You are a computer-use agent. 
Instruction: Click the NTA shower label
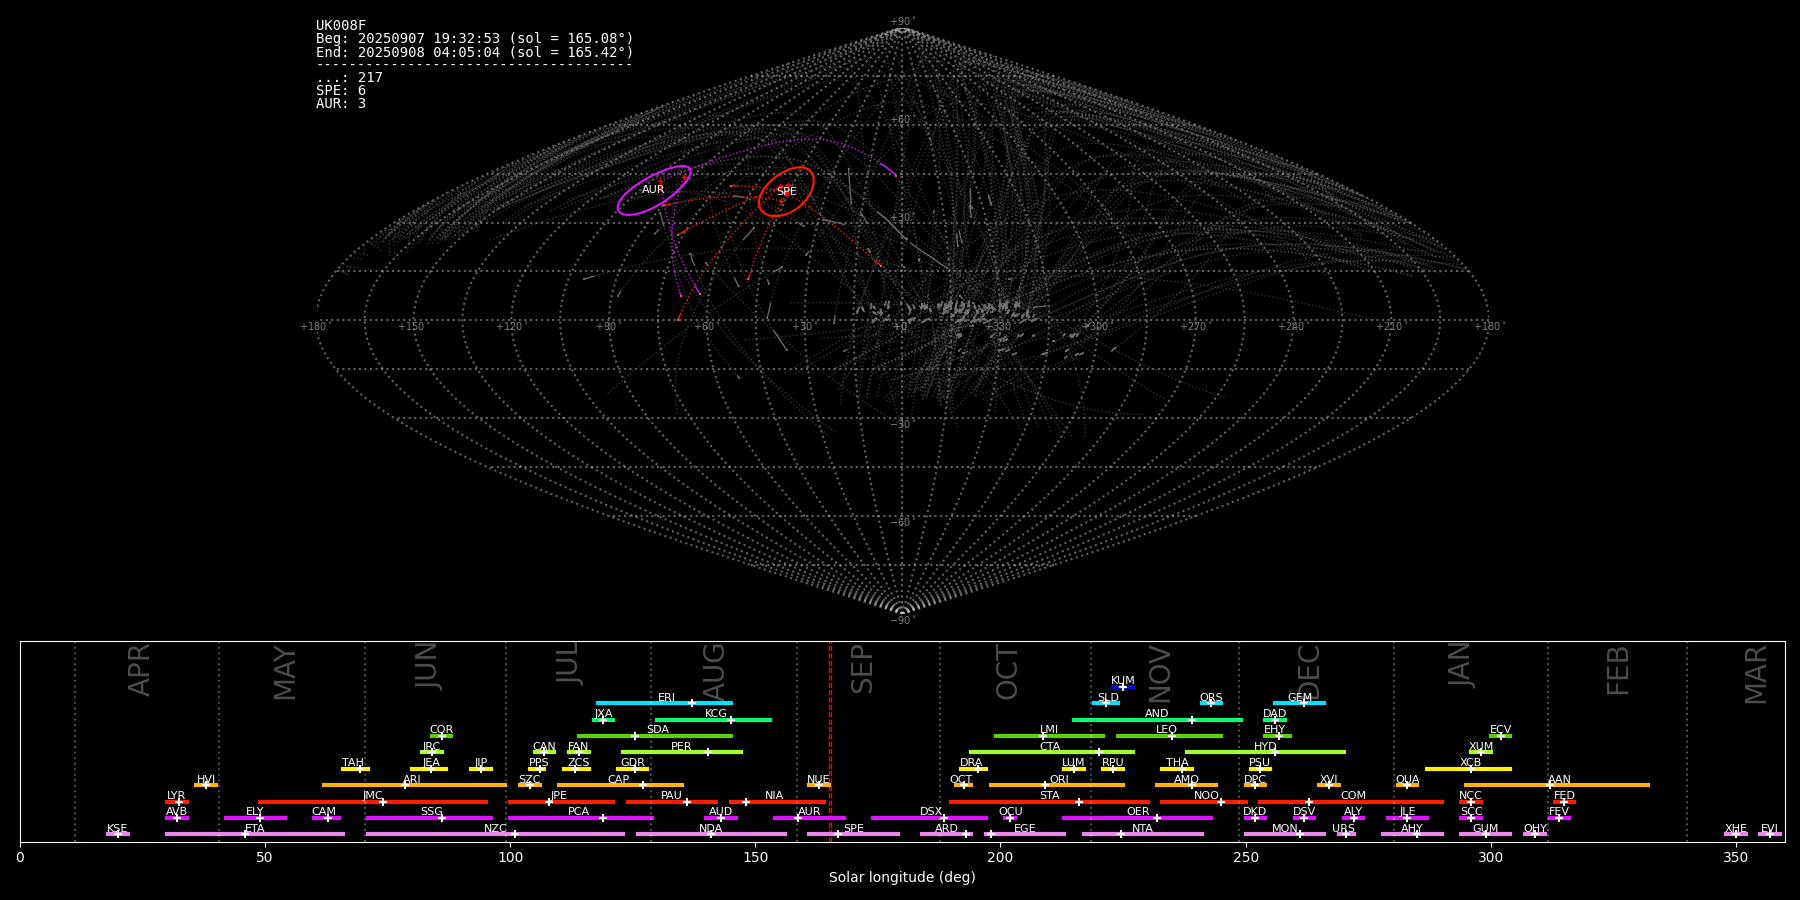[1143, 829]
